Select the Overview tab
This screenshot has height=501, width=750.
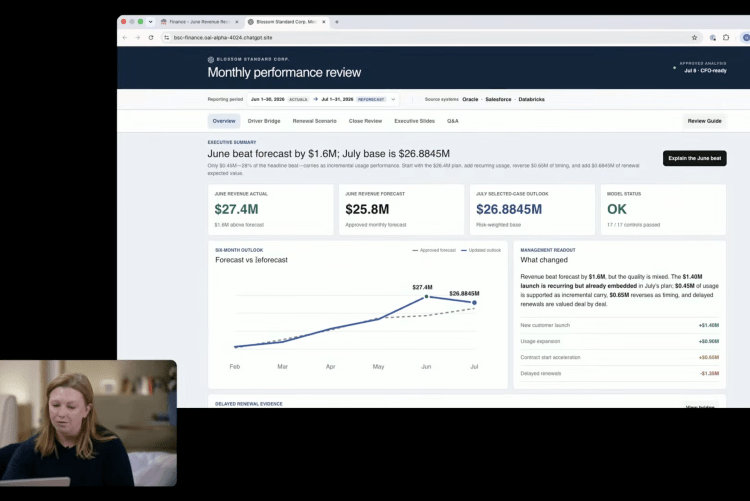click(x=224, y=121)
